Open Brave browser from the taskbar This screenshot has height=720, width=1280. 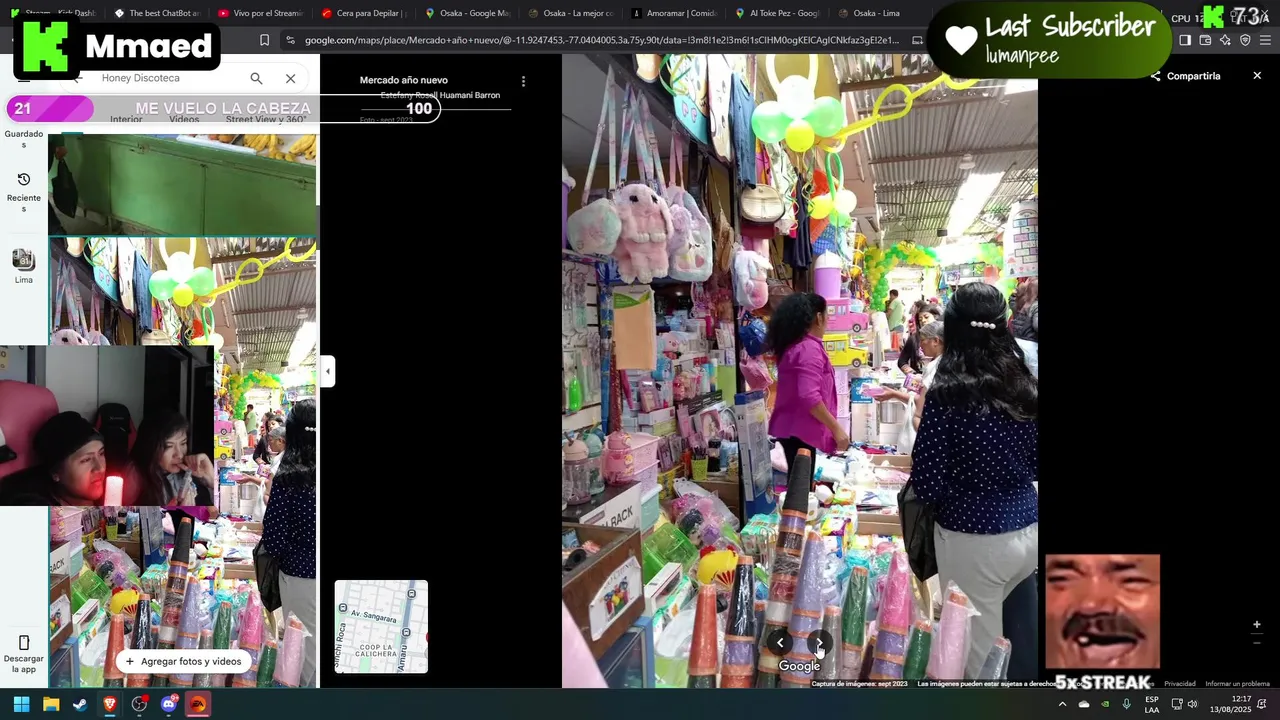(x=110, y=704)
